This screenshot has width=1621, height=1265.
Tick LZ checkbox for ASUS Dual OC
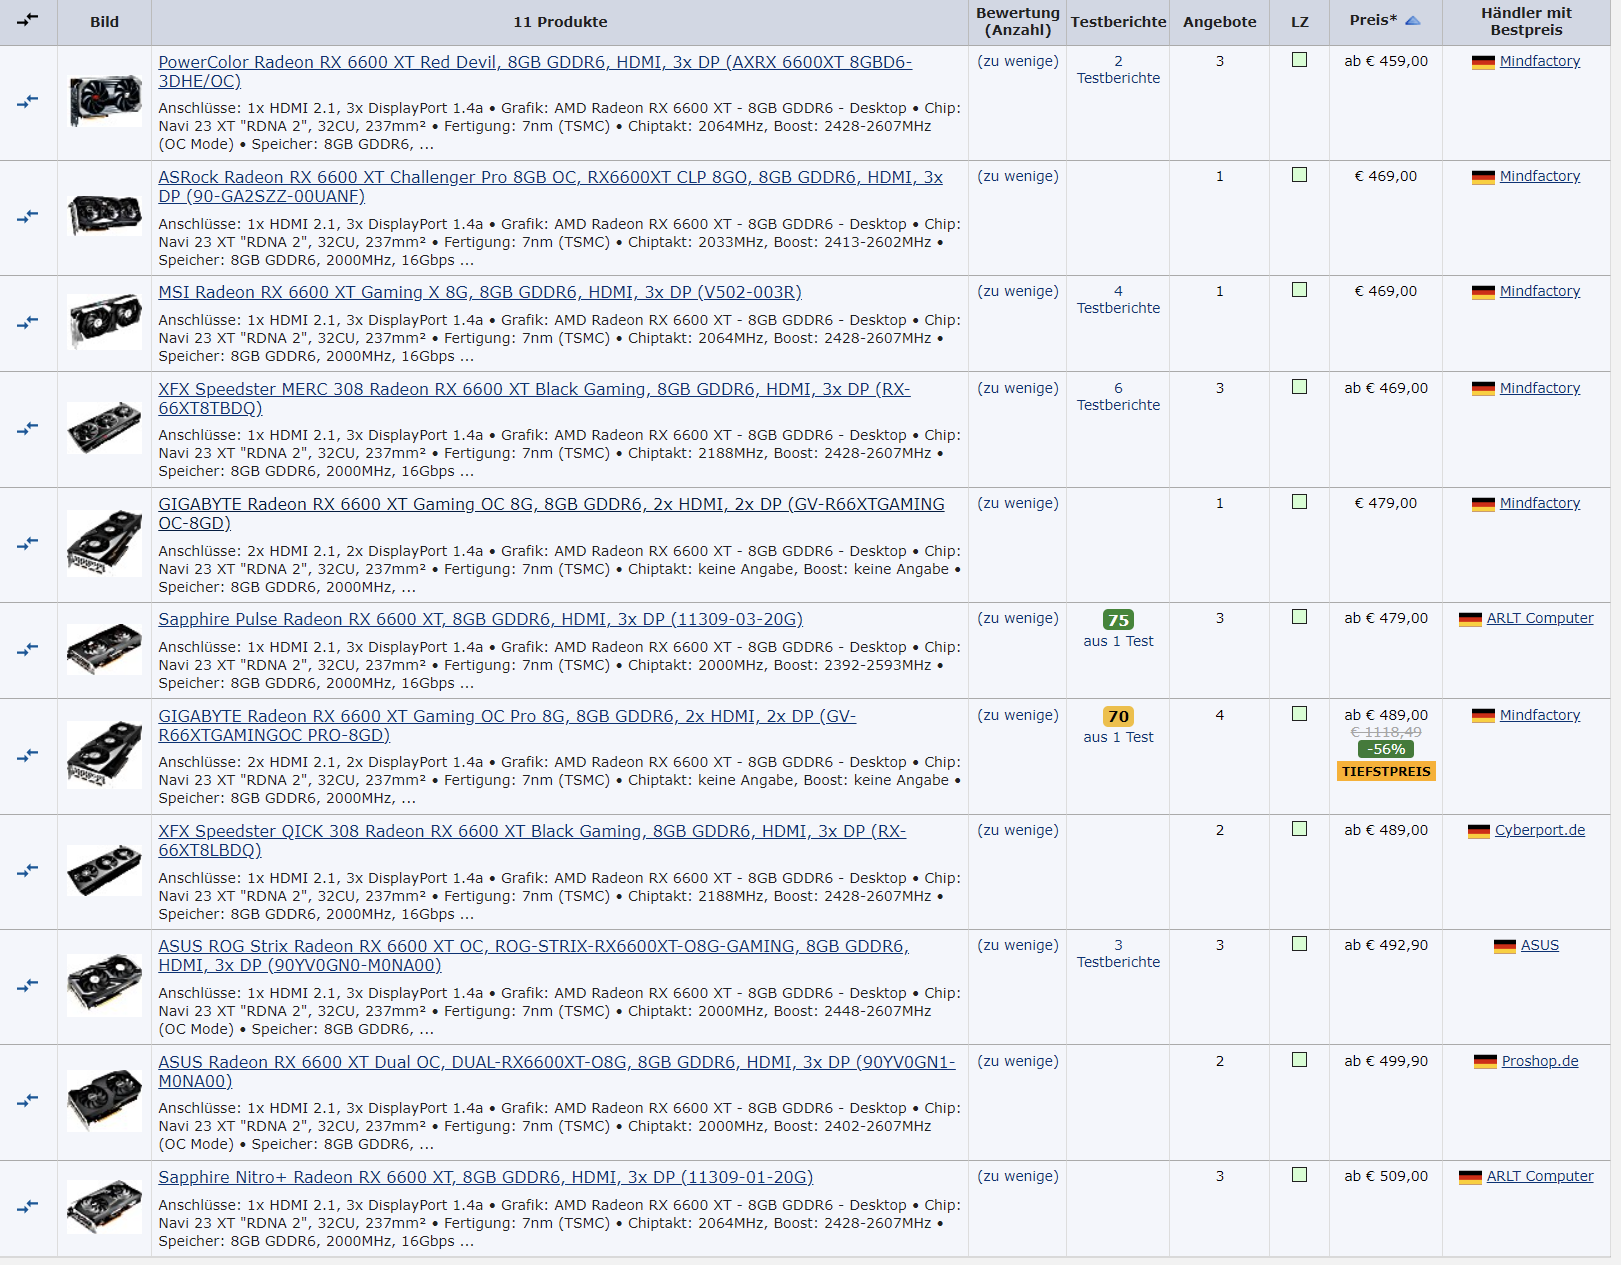tap(1299, 1060)
